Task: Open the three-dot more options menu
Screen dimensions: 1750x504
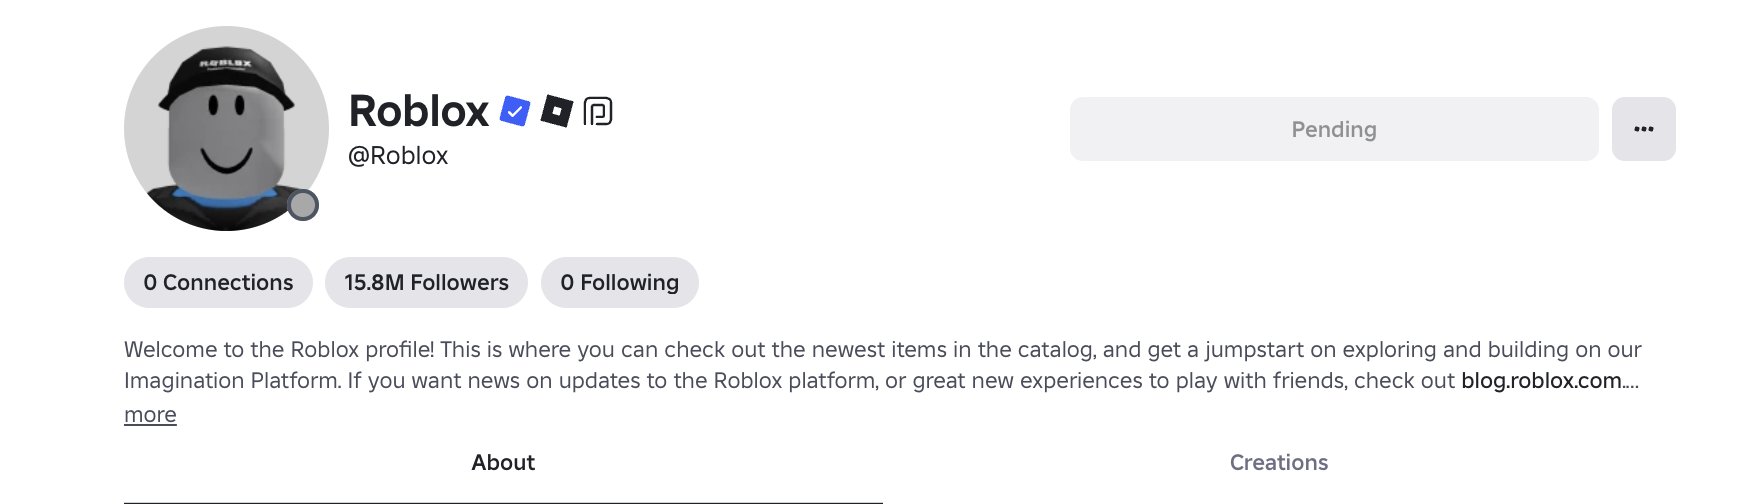Action: 1643,129
